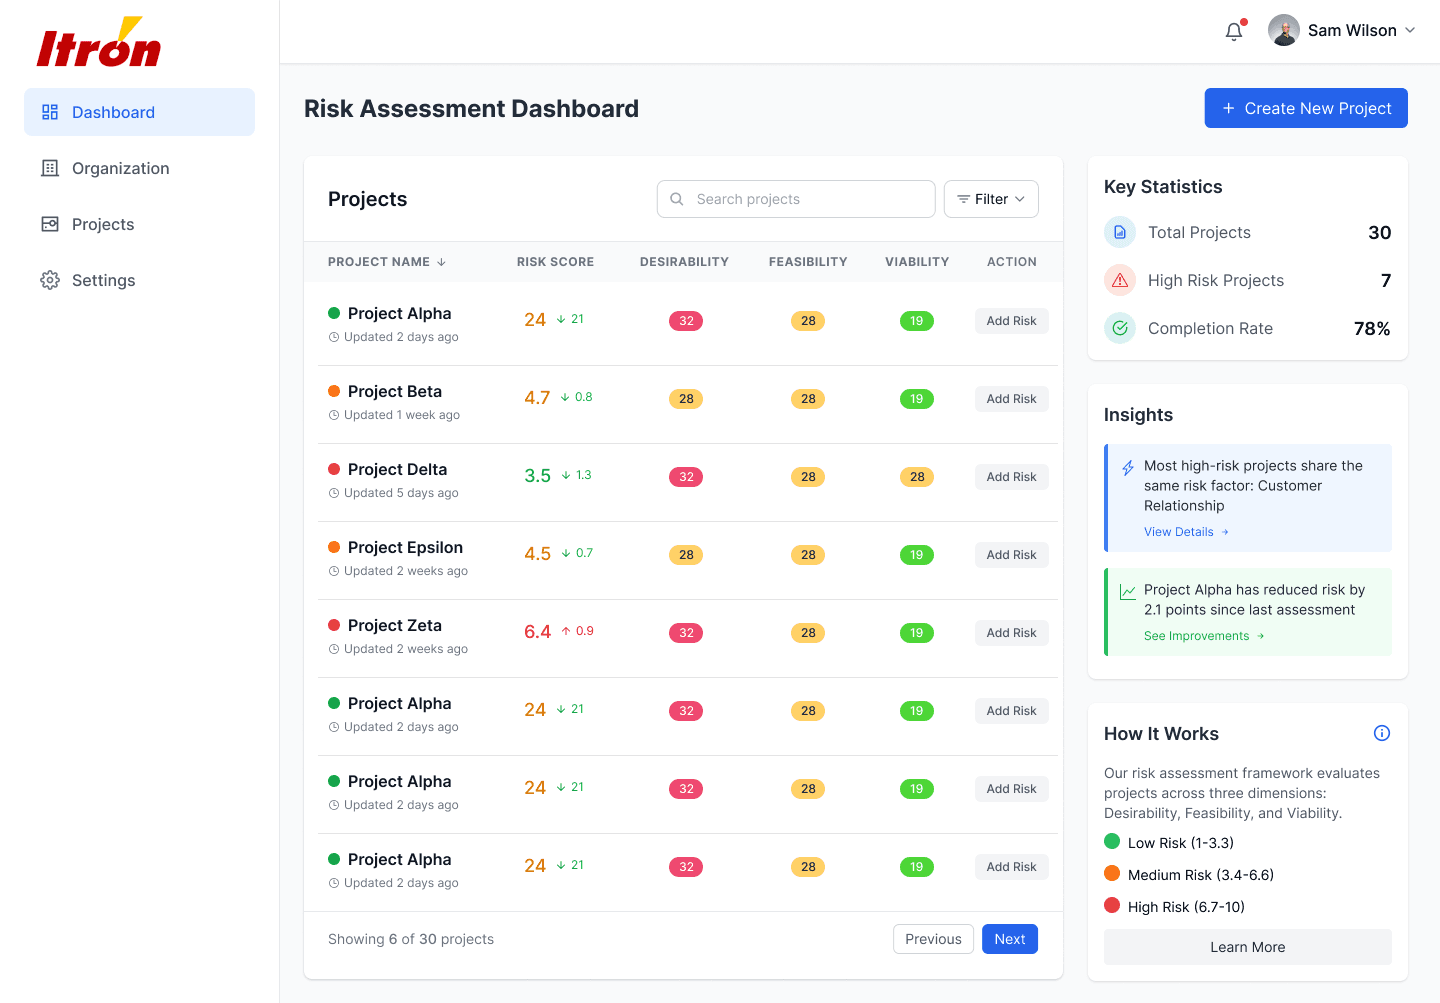The height and width of the screenshot is (1003, 1440).
Task: Open the See Improvements link
Action: click(1205, 636)
